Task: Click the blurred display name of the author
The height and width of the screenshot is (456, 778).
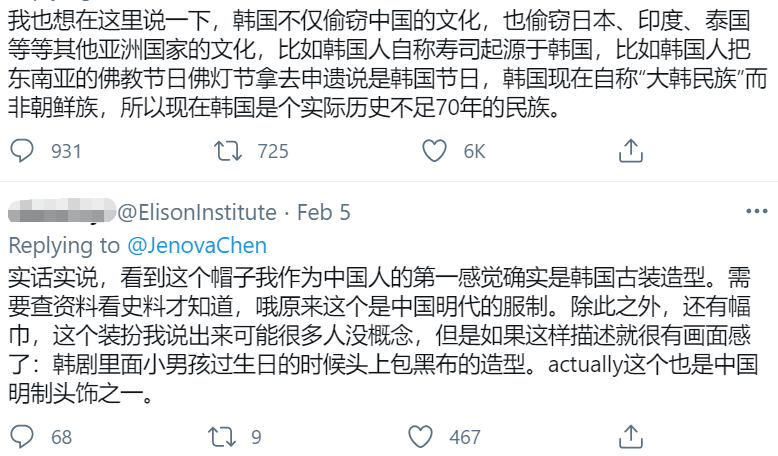Action: [60, 212]
